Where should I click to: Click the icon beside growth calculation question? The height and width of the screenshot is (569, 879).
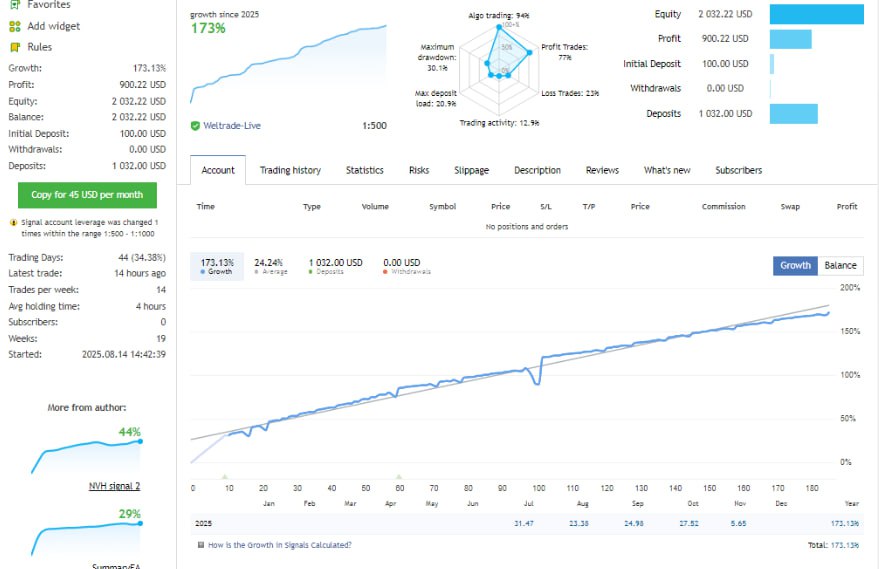click(x=201, y=545)
